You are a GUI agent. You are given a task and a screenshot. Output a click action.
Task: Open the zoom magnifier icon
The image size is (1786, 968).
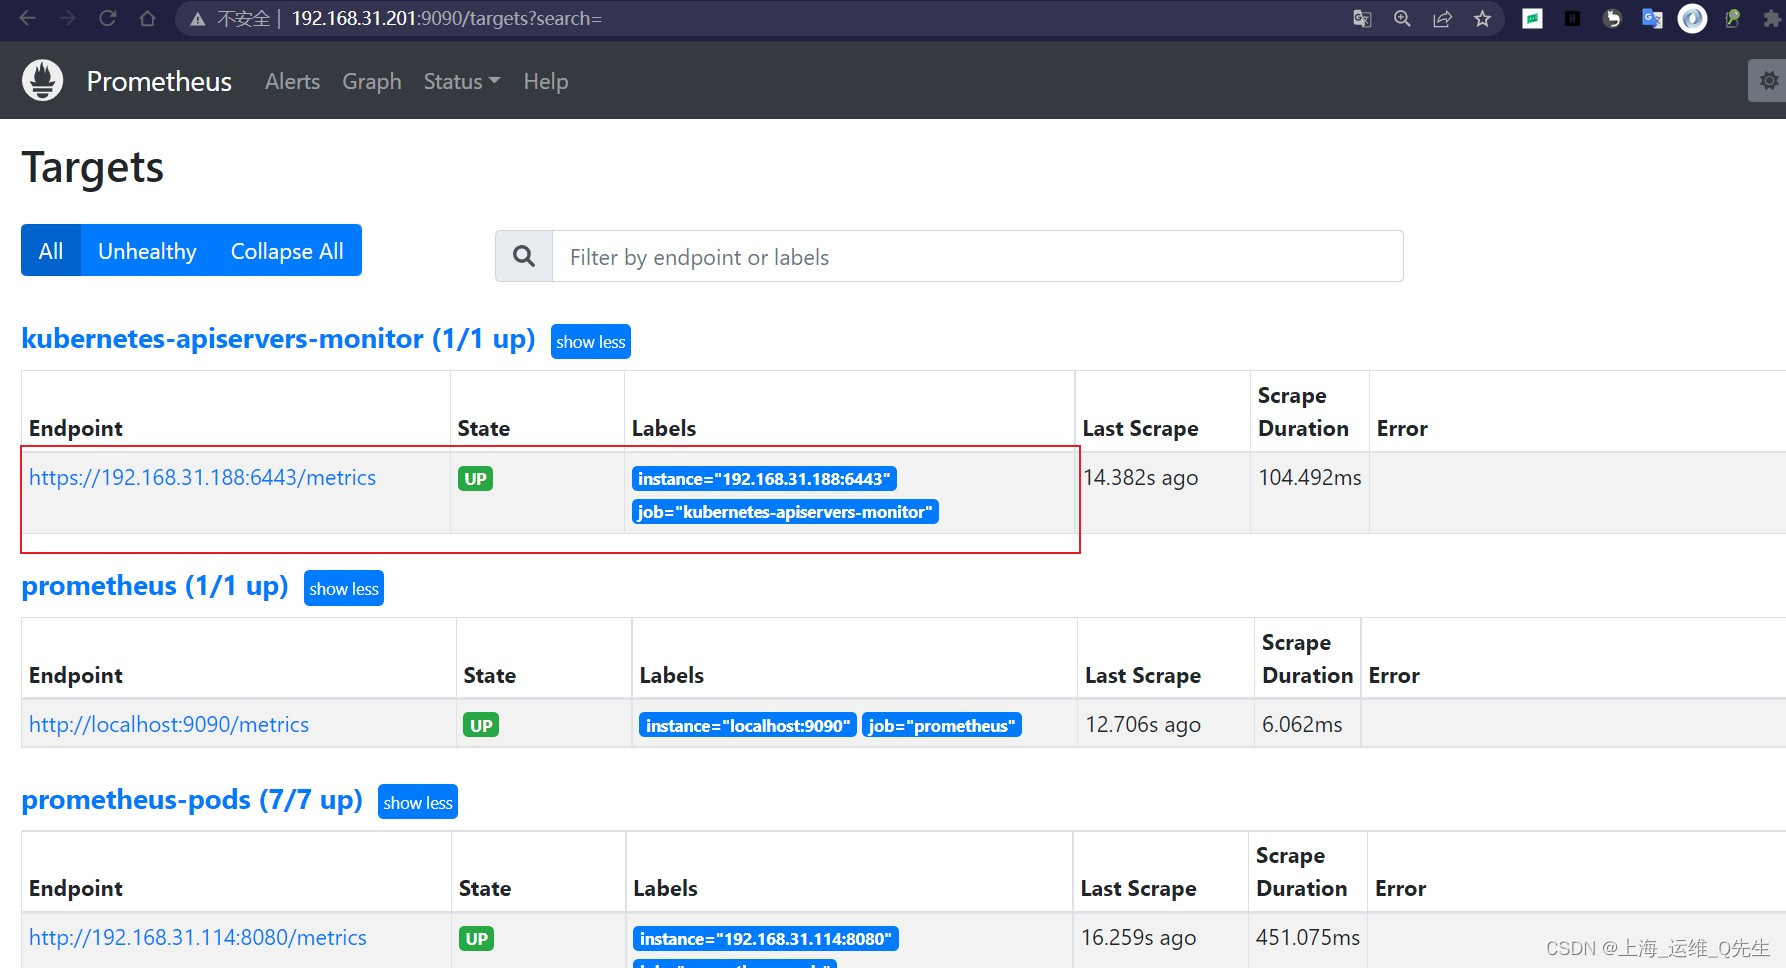point(1402,19)
